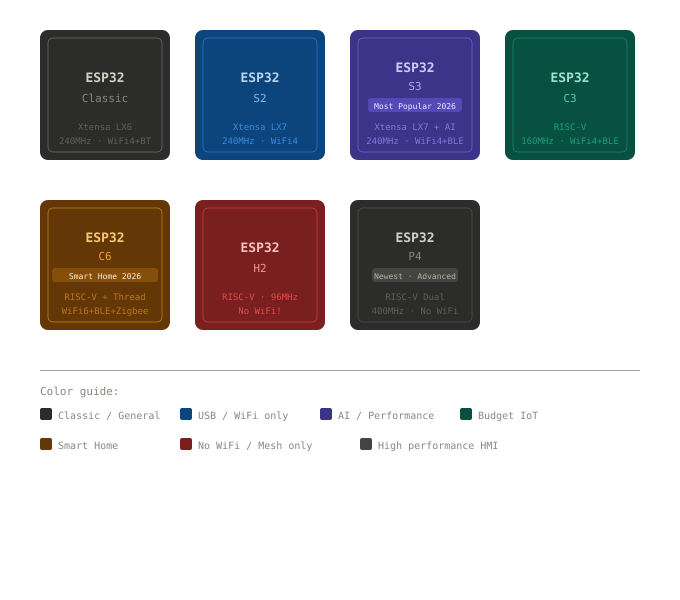
Task: Click '240MHz · WiFi4+BT' spec text
Action: (x=105, y=140)
